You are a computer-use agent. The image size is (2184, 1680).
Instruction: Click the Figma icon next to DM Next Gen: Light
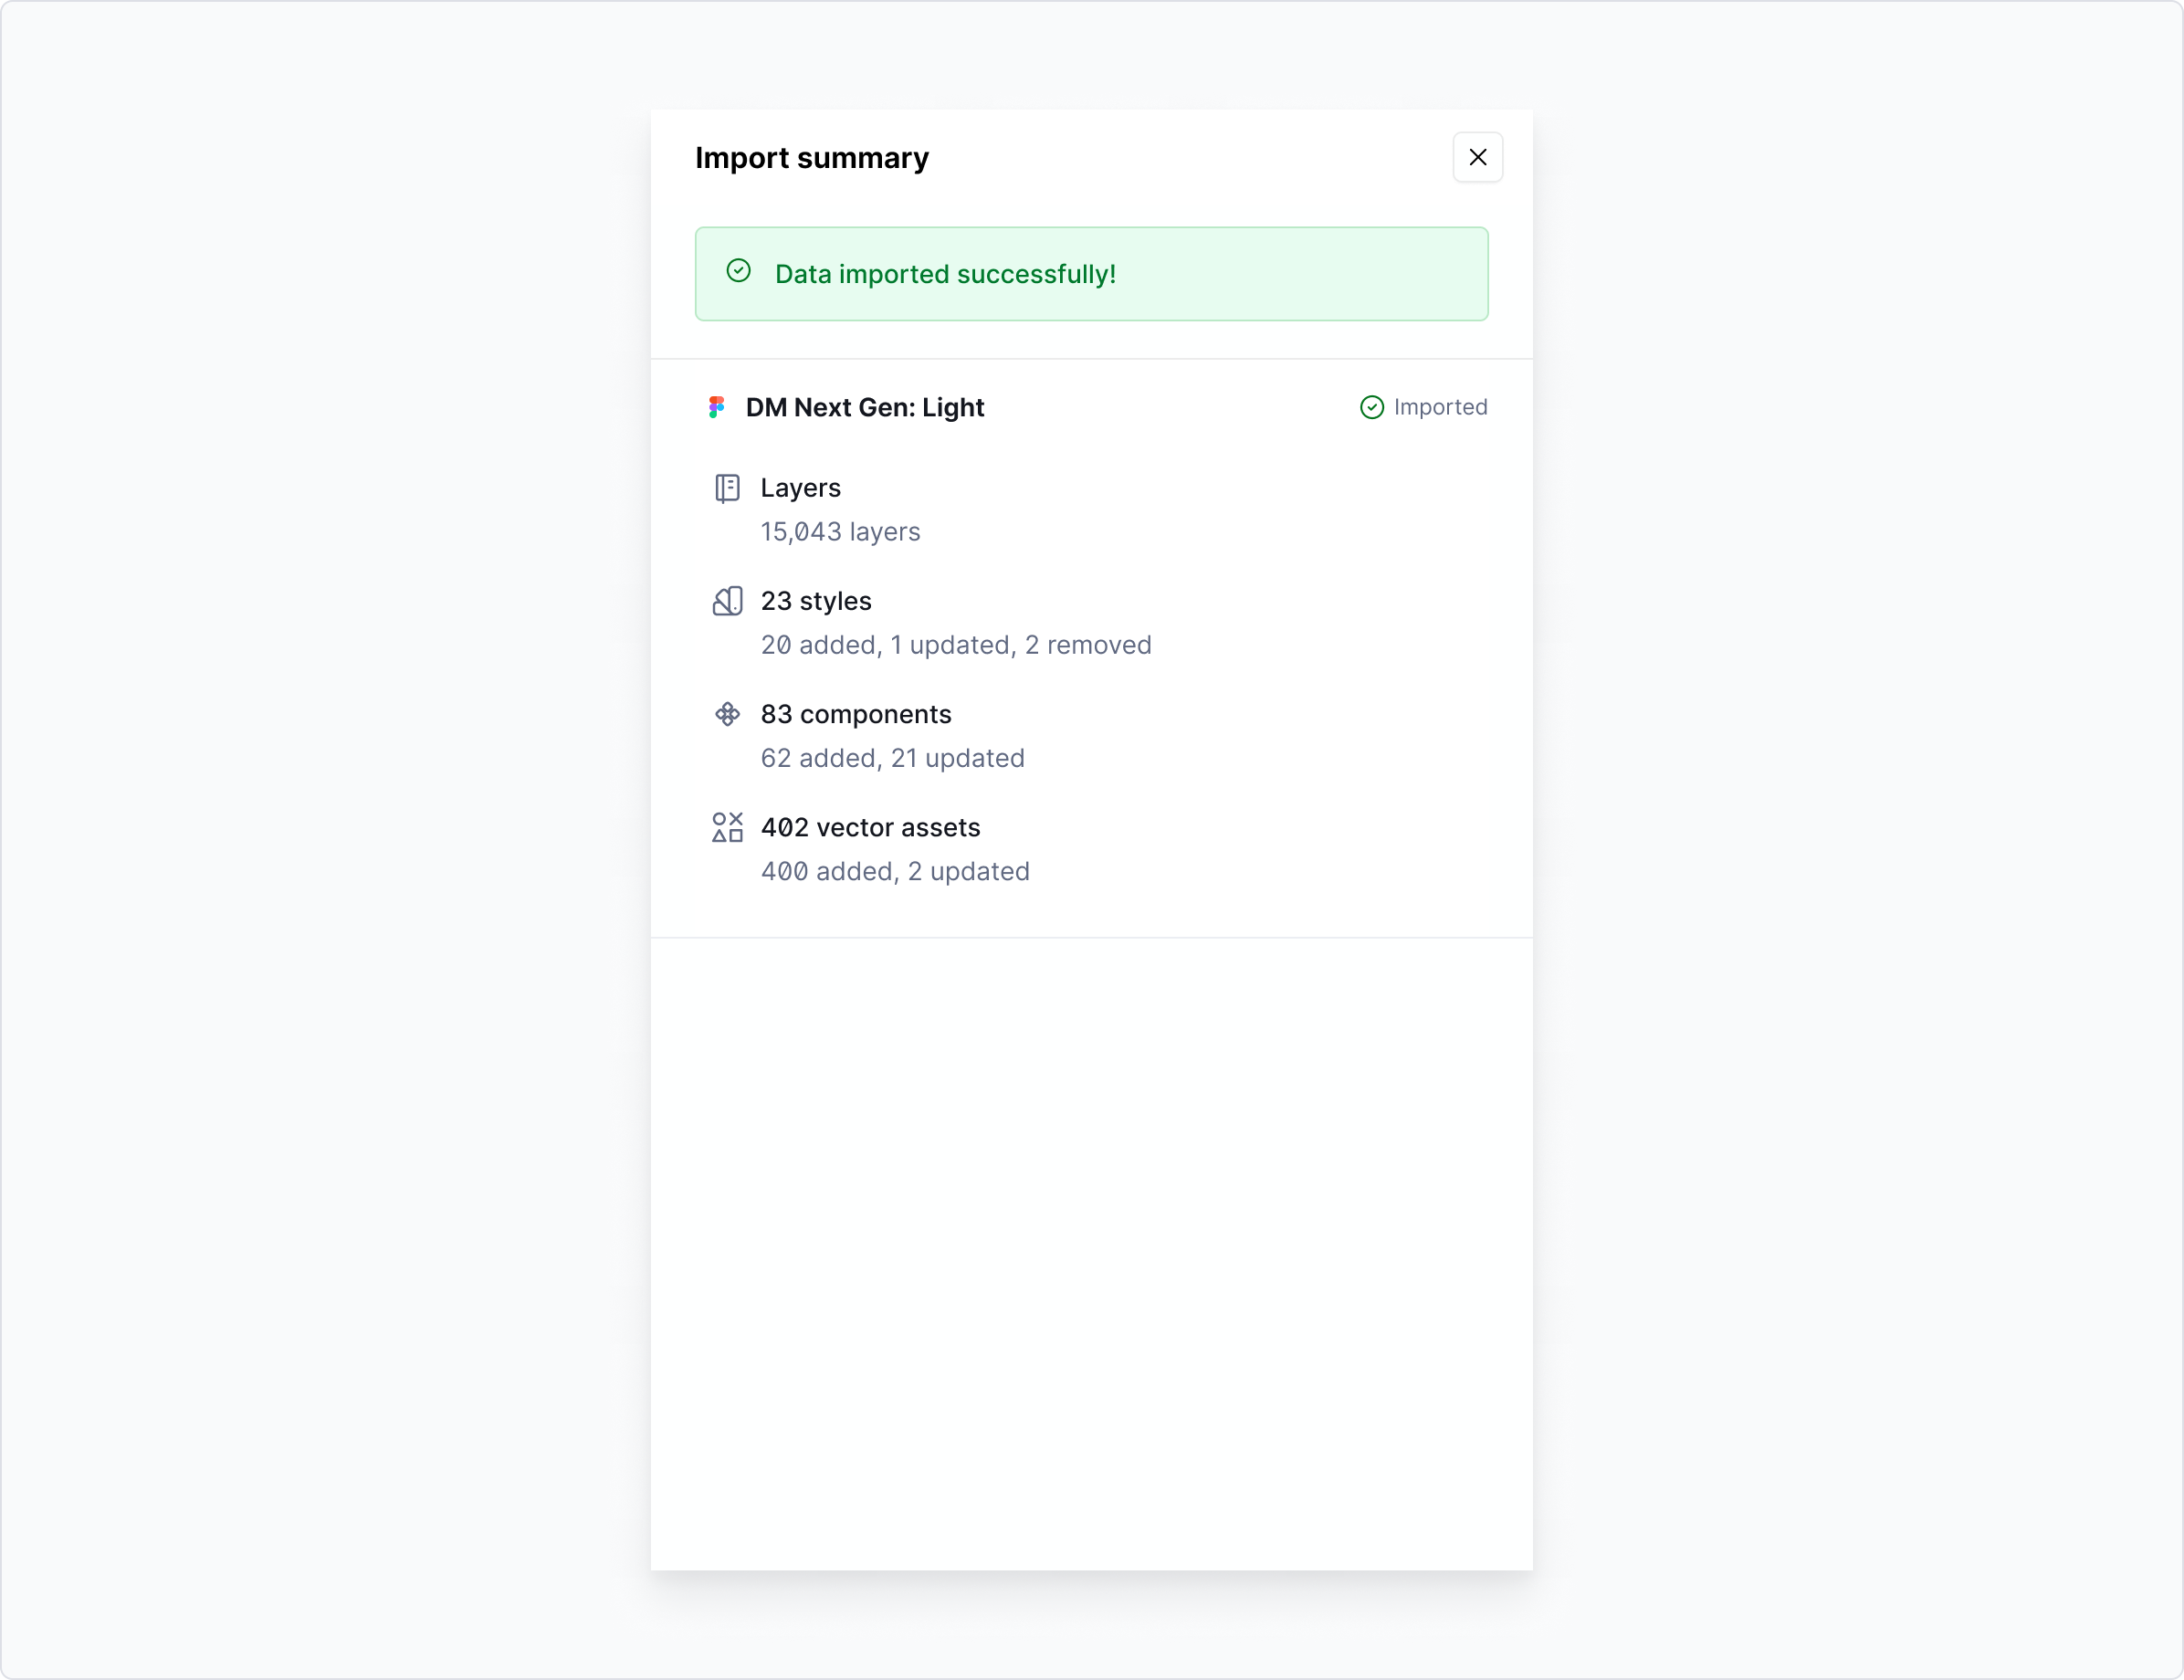(x=716, y=407)
